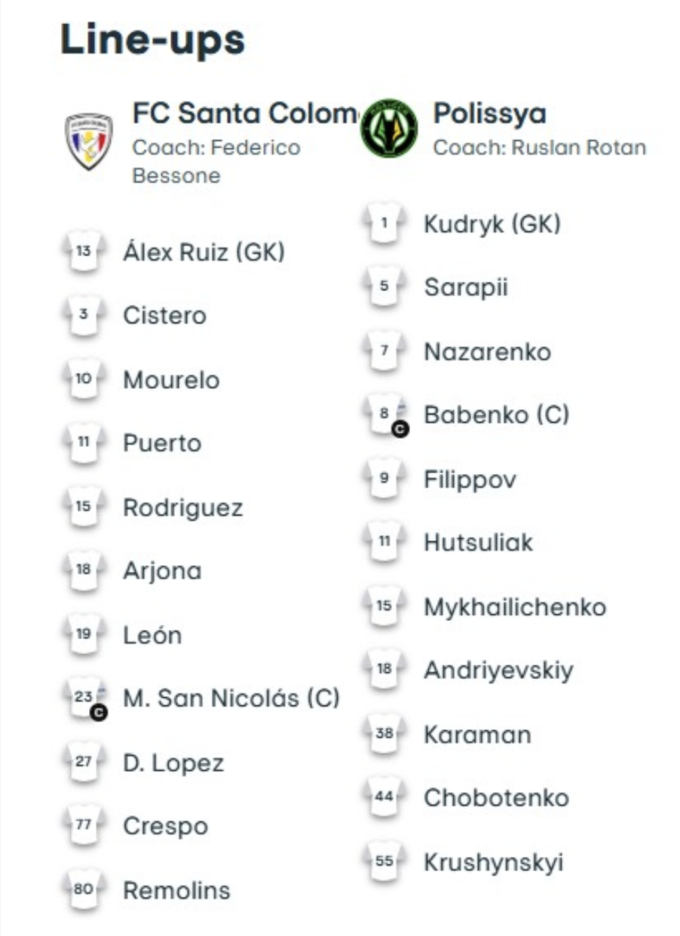Click the Polissya club logo
This screenshot has width=680, height=936.
coord(389,129)
